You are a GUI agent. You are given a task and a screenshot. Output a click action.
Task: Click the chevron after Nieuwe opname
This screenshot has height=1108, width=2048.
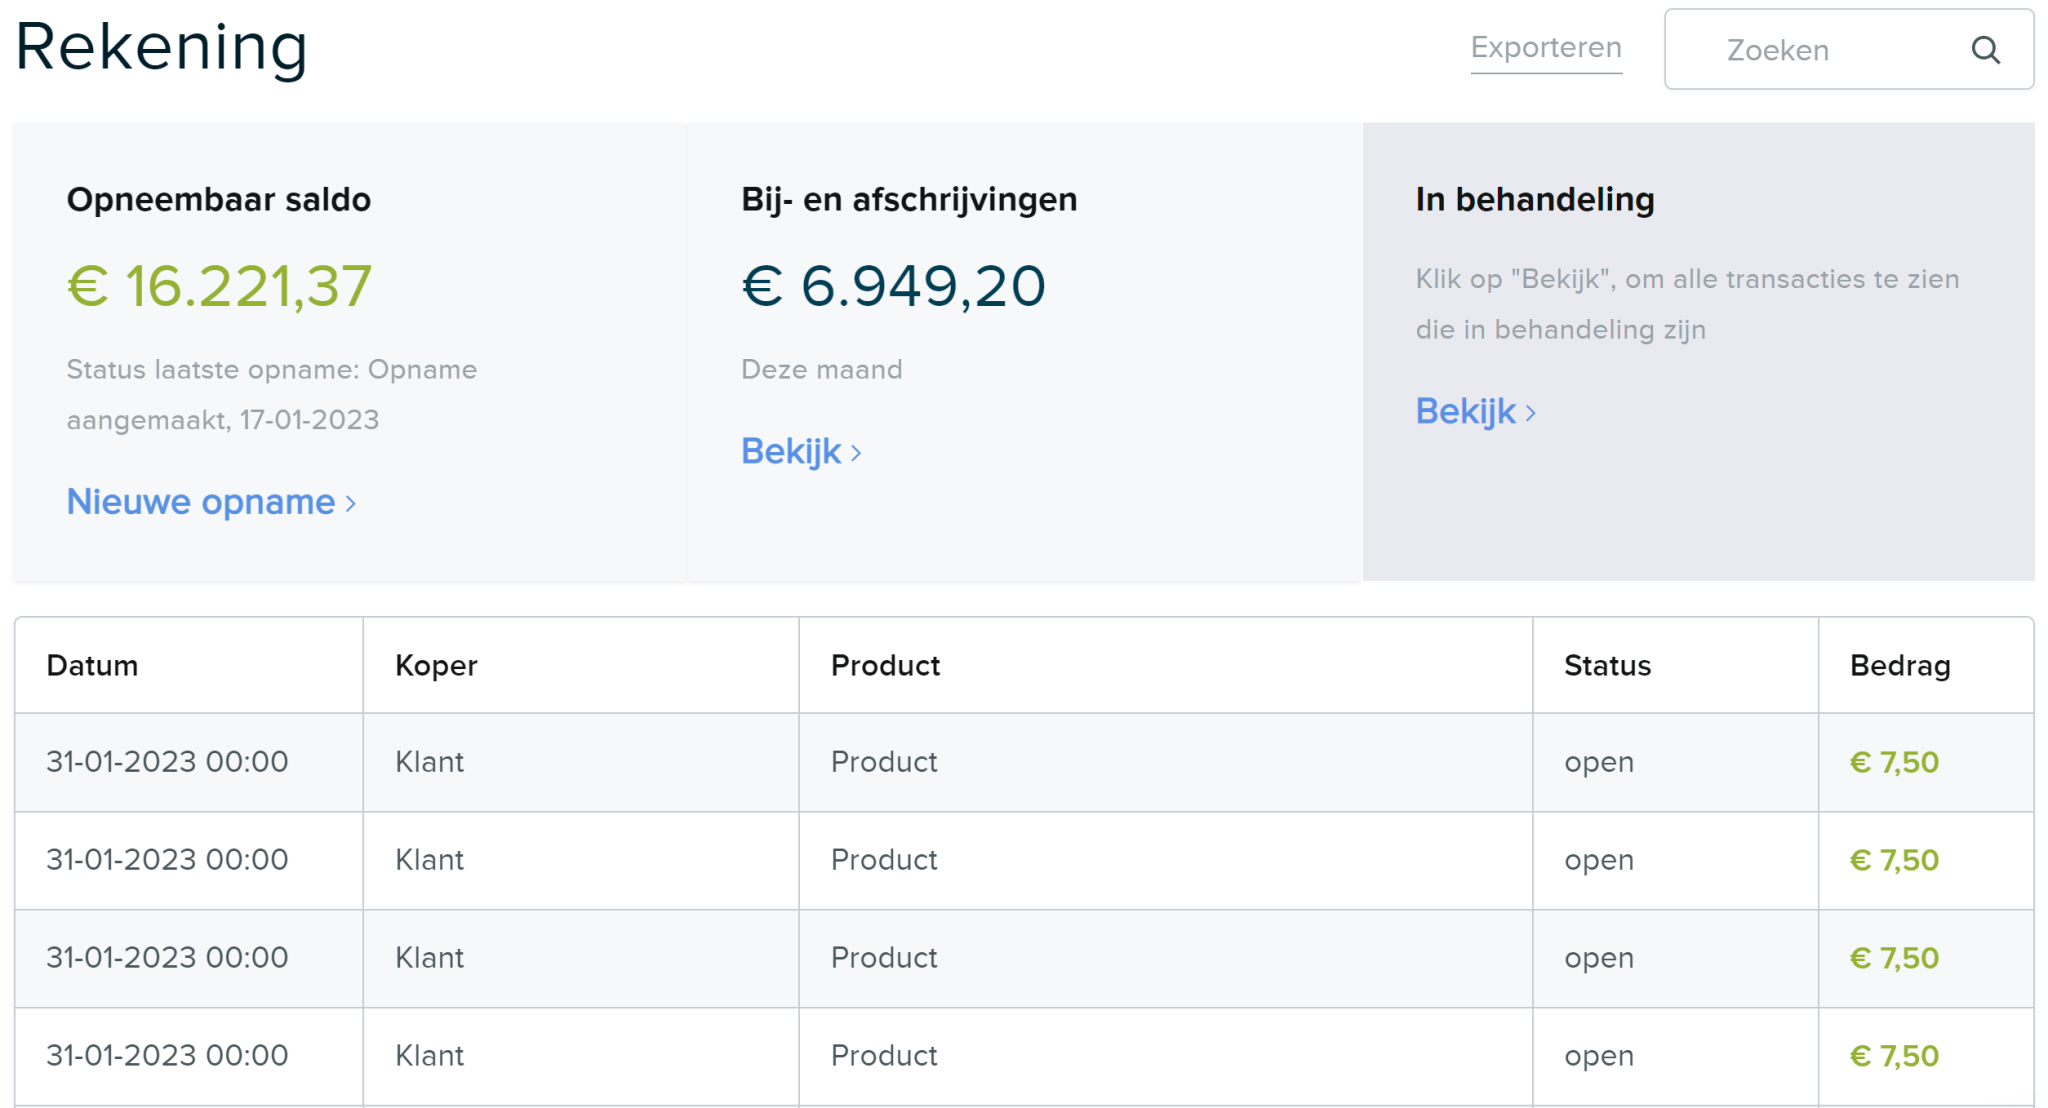click(350, 503)
